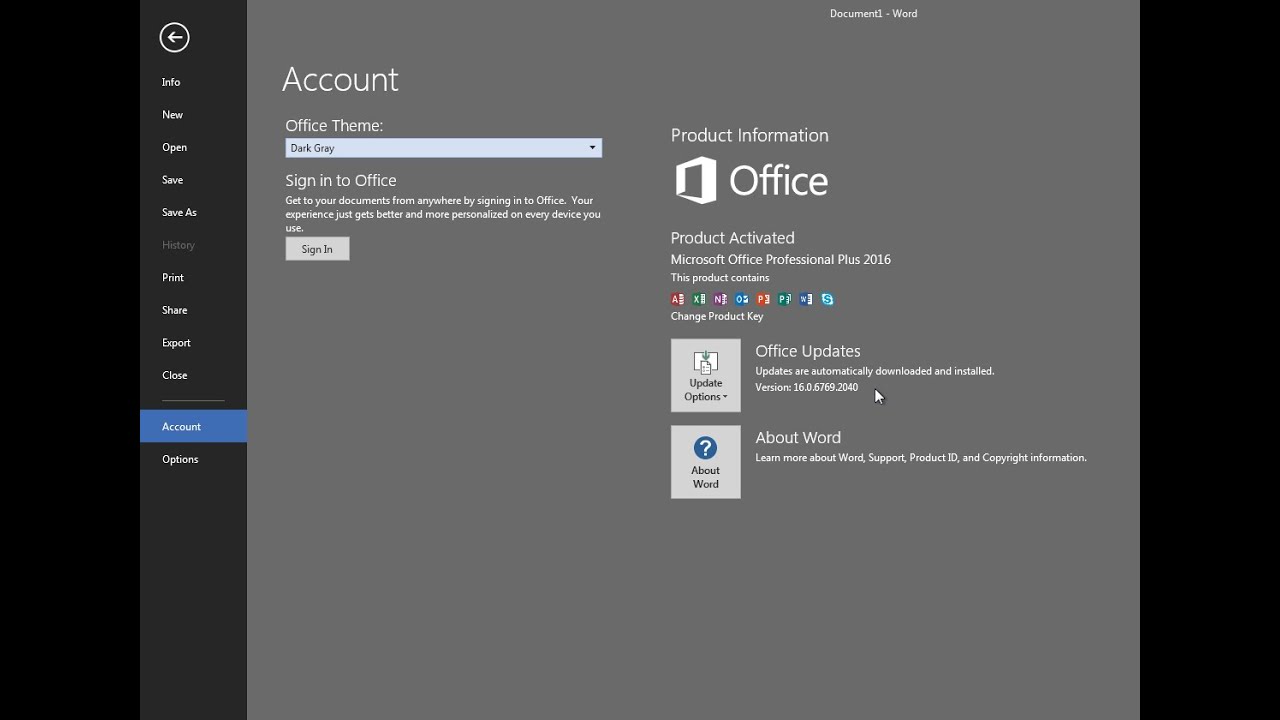Screen dimensions: 1280x720
Task: Click the Product Information heading
Action: pyautogui.click(x=749, y=135)
